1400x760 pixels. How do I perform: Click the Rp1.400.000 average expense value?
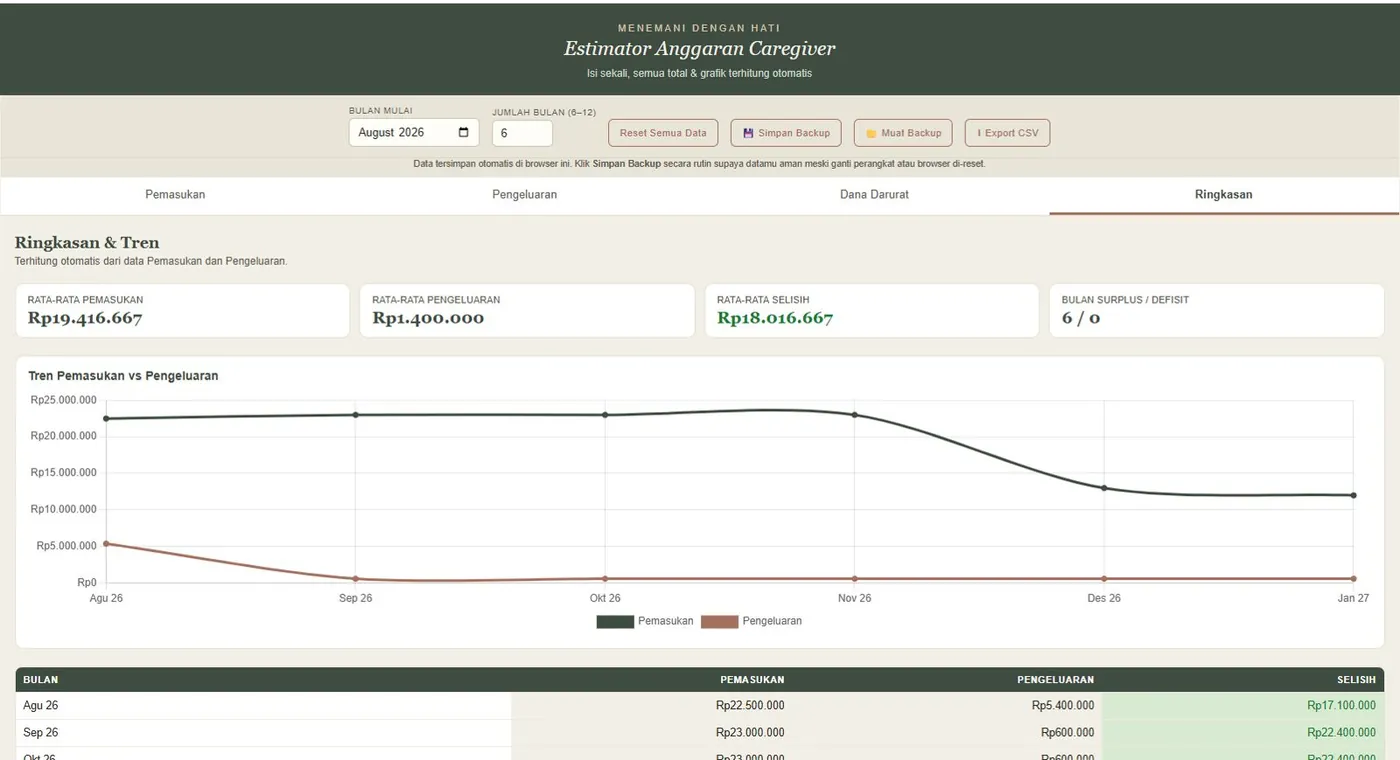pyautogui.click(x=428, y=319)
